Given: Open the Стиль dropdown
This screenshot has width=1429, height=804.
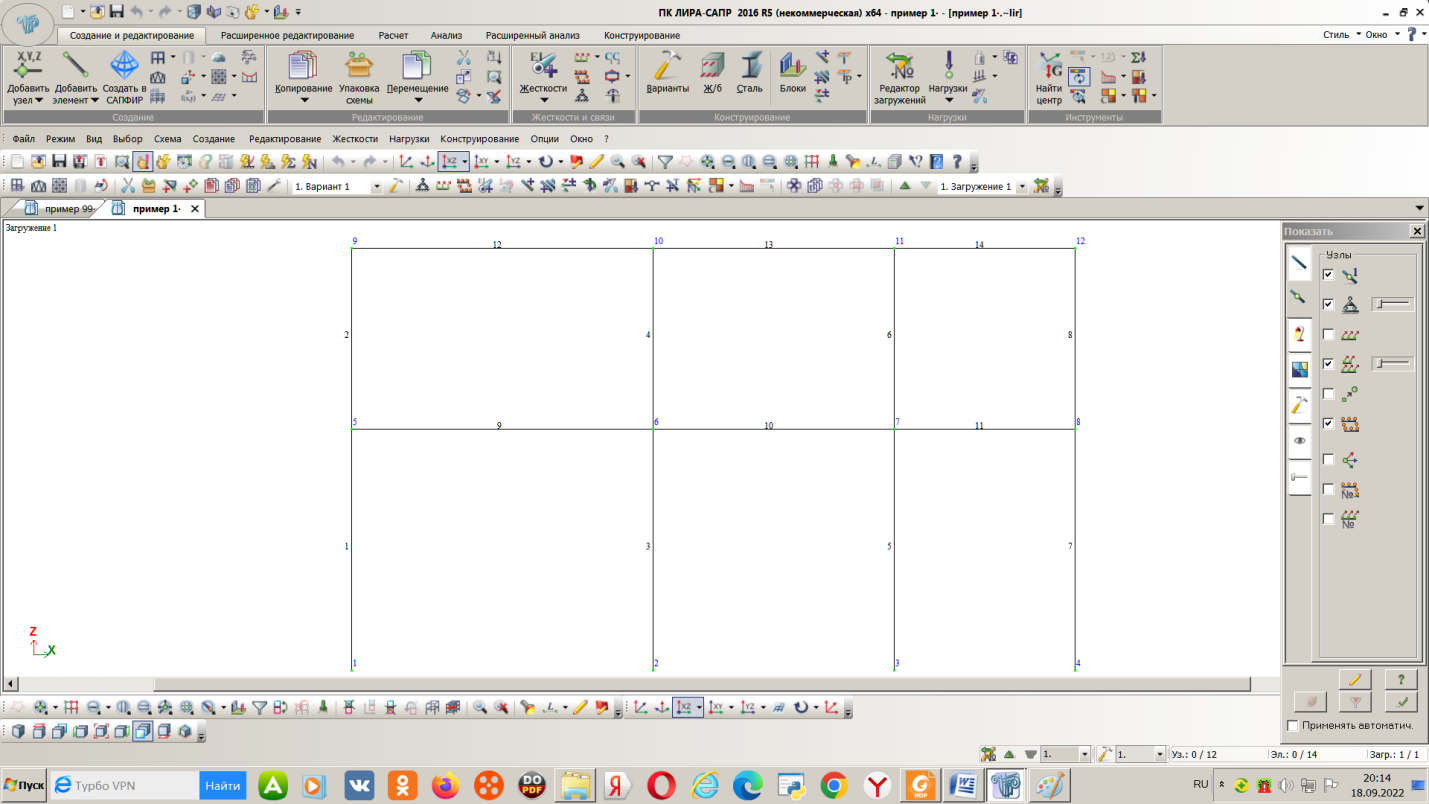Looking at the screenshot, I should (x=1342, y=35).
